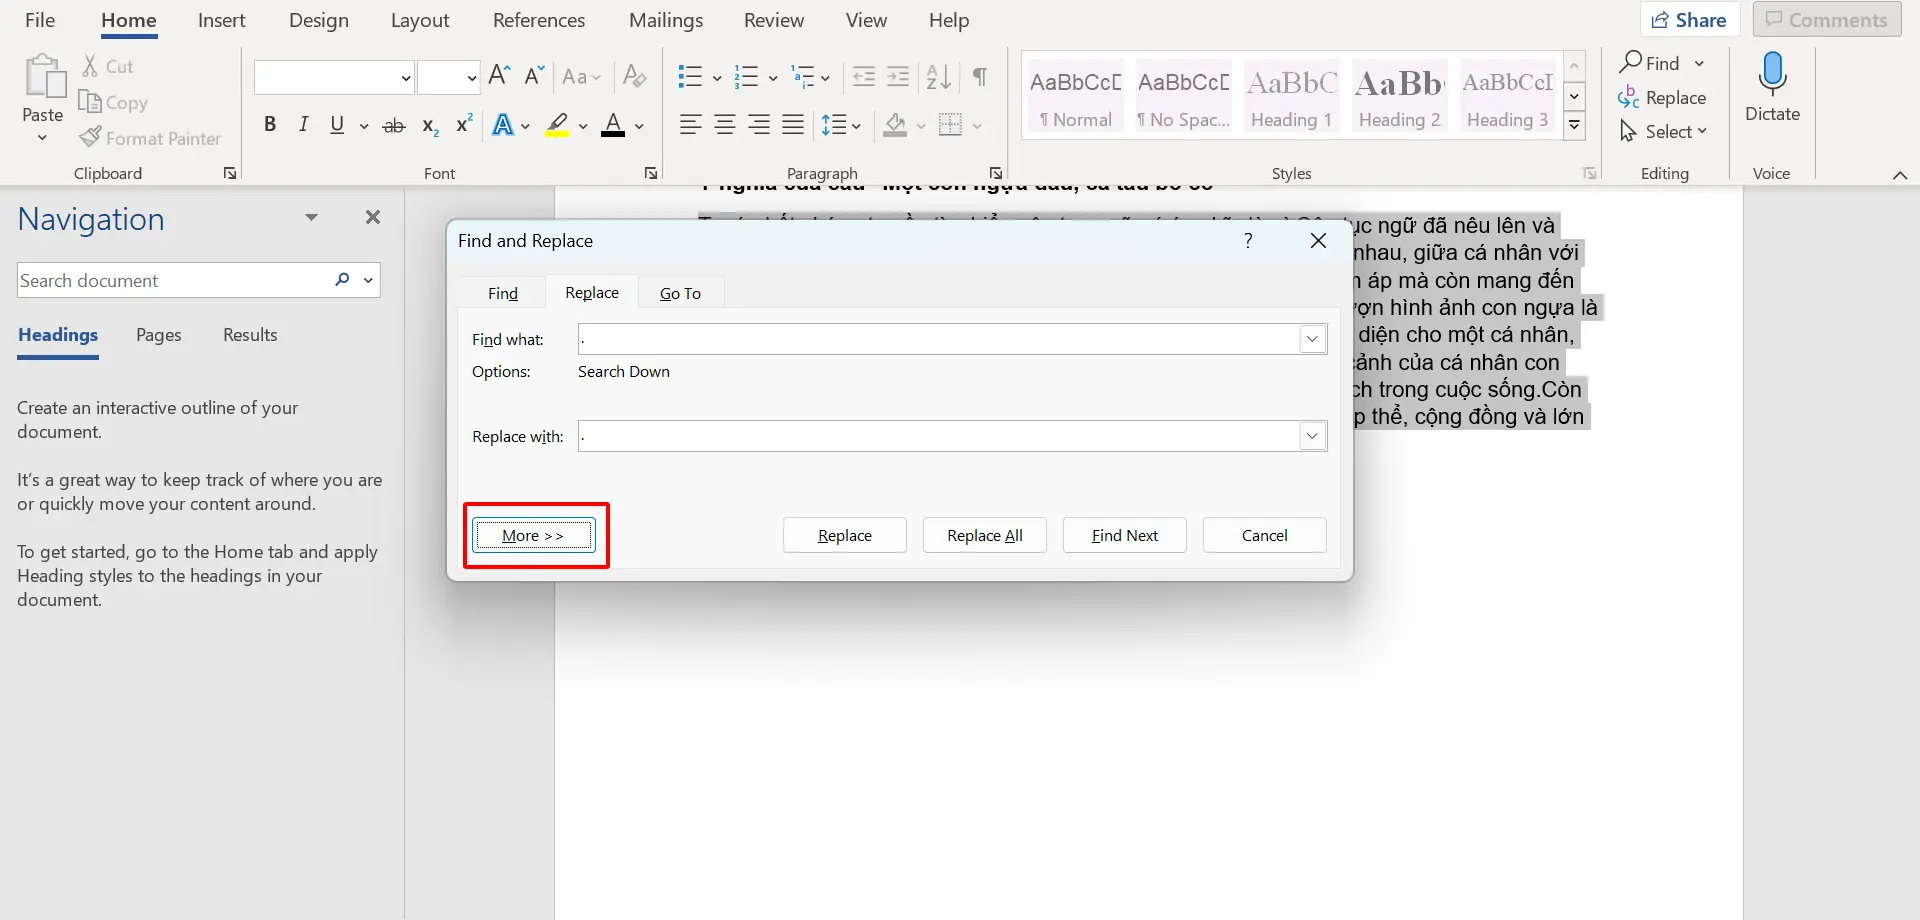Open the underline style dropdown arrow
1920x920 pixels.
(x=364, y=126)
